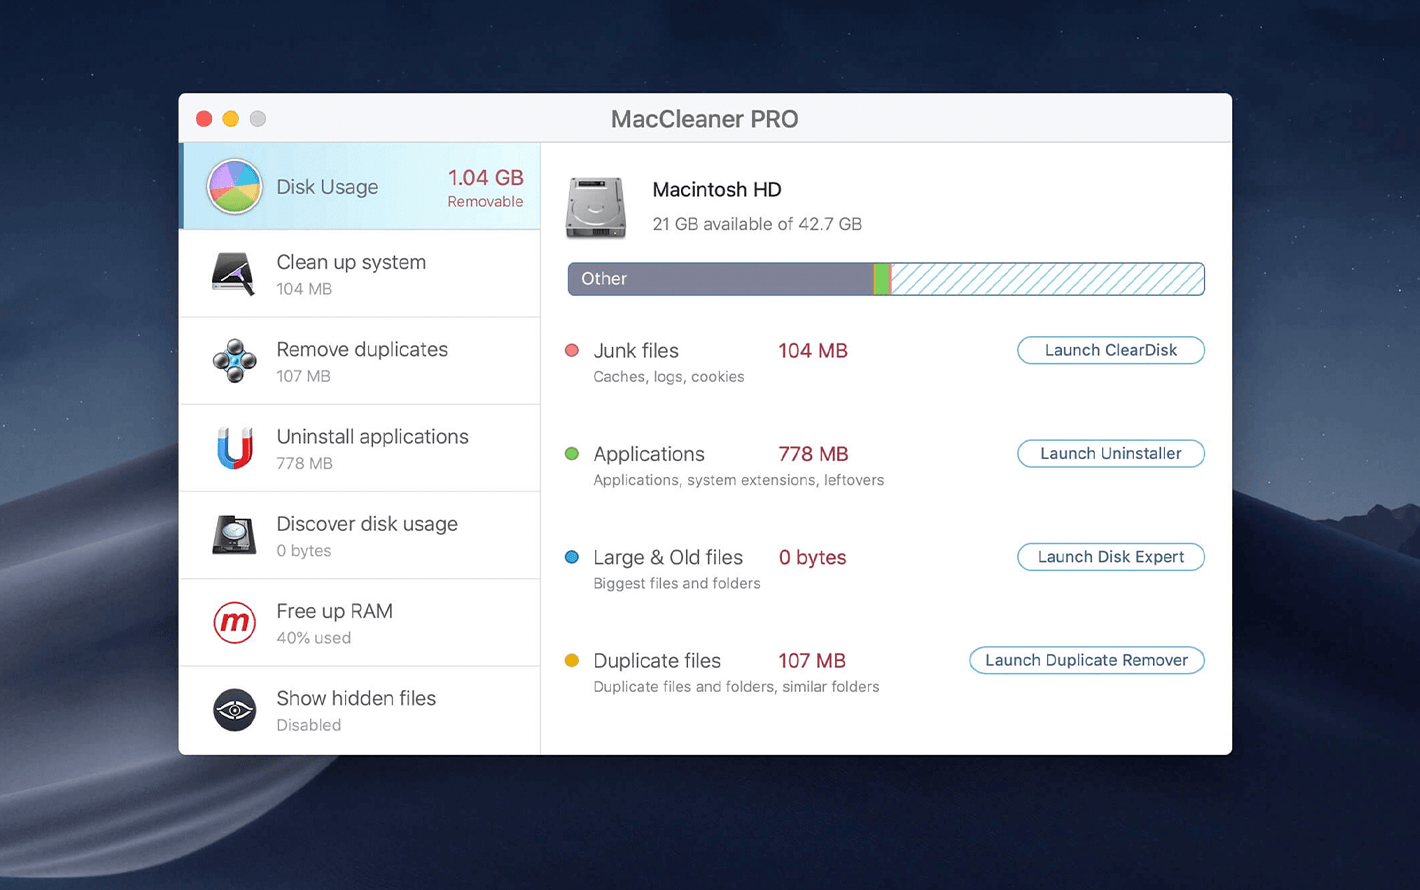Click the "1.04 GB Removable" value in sidebar
The image size is (1420, 890).
[x=485, y=187]
